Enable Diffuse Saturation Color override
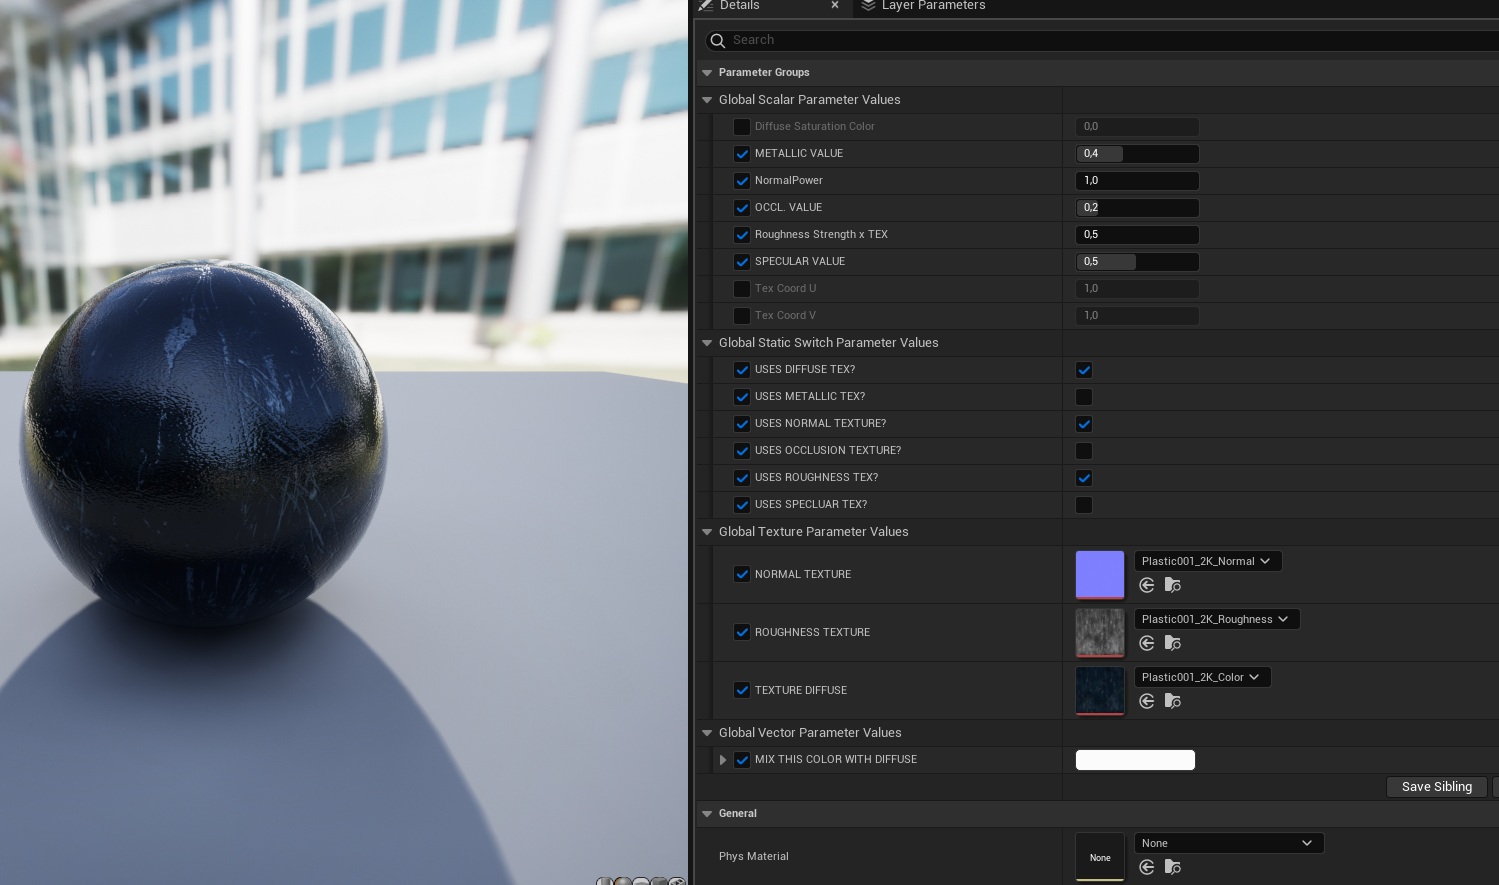Screen dimensions: 1499x885 click(742, 127)
